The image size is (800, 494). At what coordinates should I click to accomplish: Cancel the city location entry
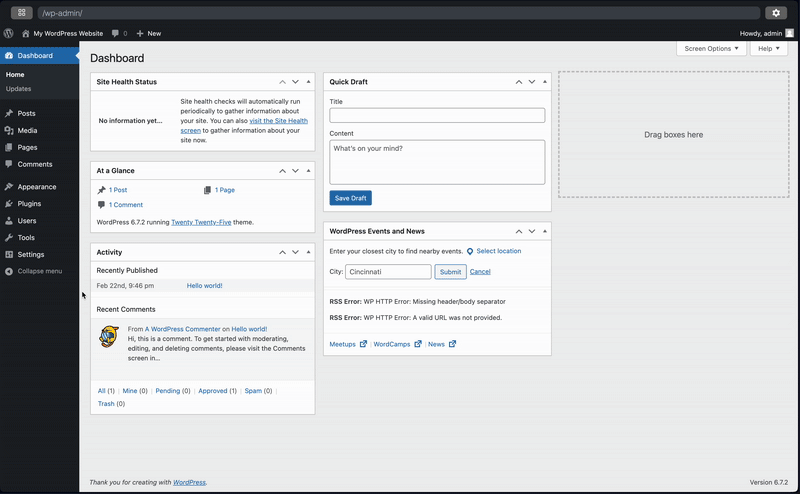480,272
